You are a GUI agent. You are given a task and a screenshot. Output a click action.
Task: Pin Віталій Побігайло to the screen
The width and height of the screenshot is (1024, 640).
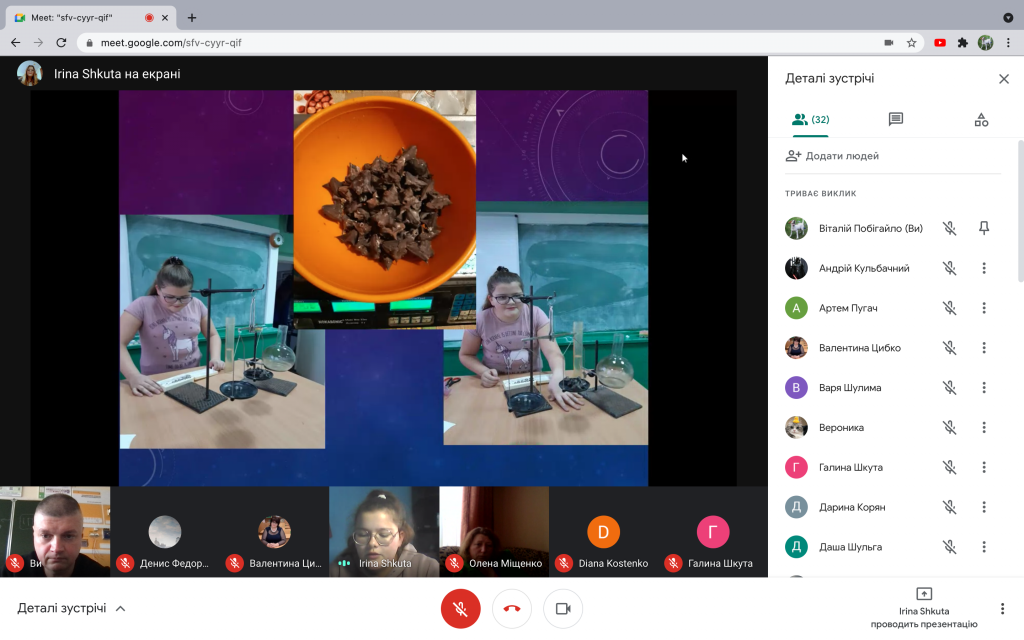984,228
